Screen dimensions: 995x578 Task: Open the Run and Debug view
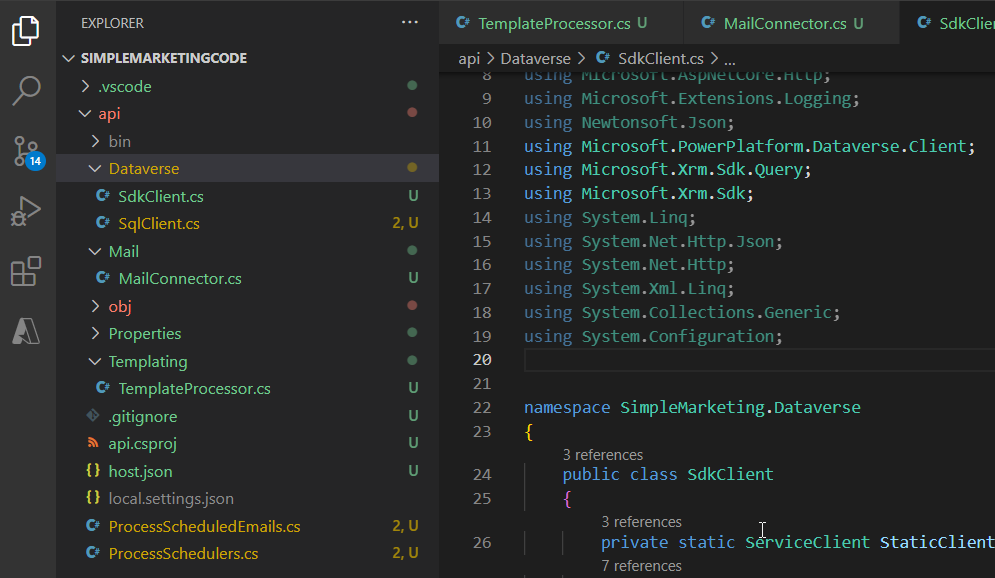pos(26,211)
